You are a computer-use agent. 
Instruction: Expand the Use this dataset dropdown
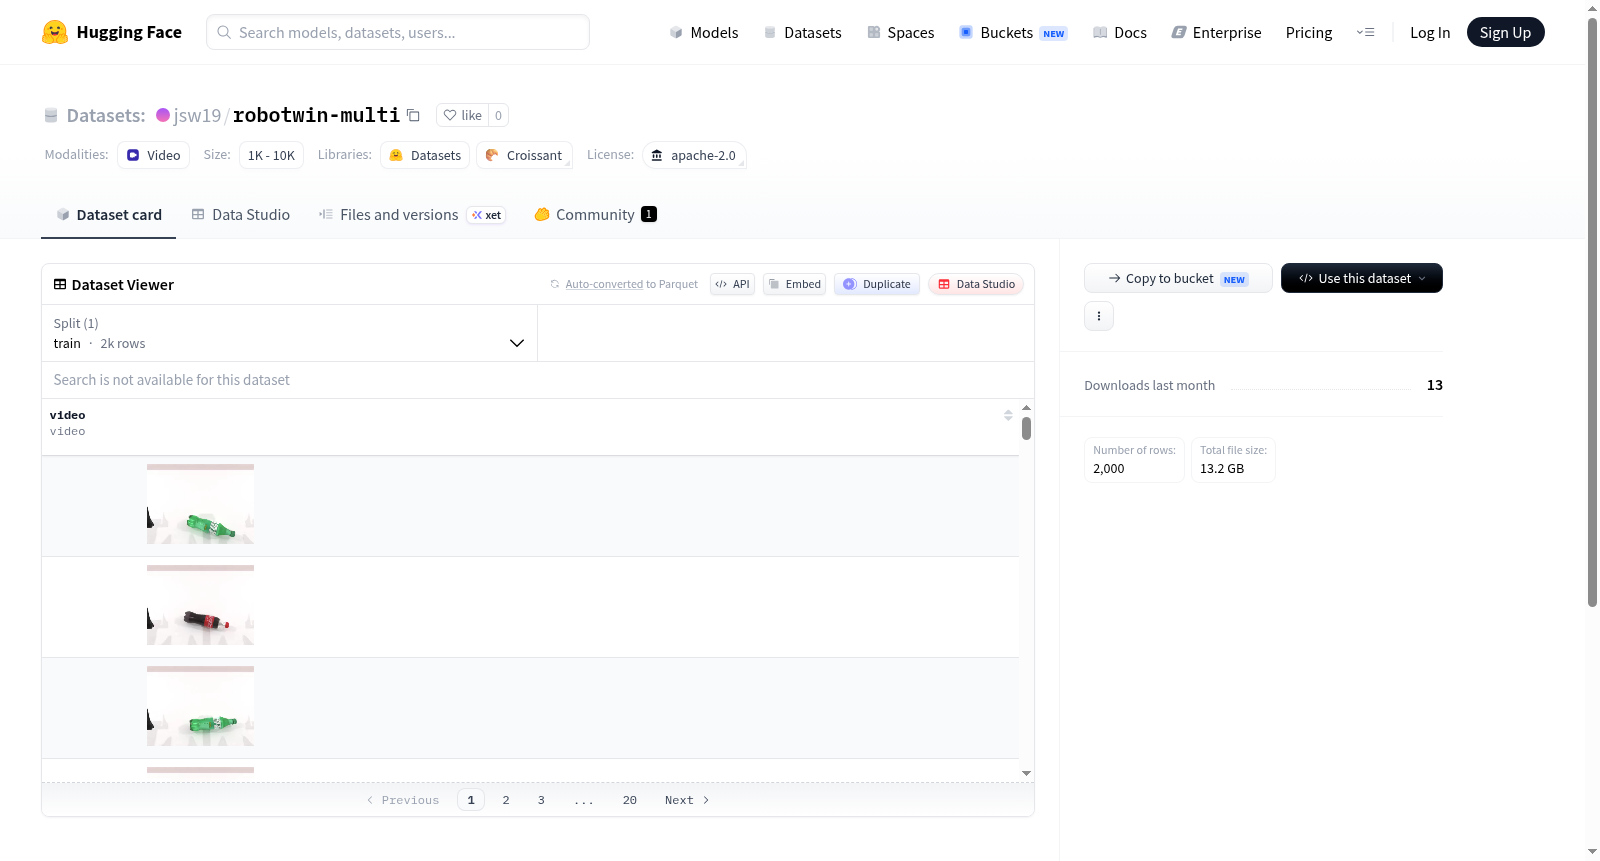point(1362,278)
